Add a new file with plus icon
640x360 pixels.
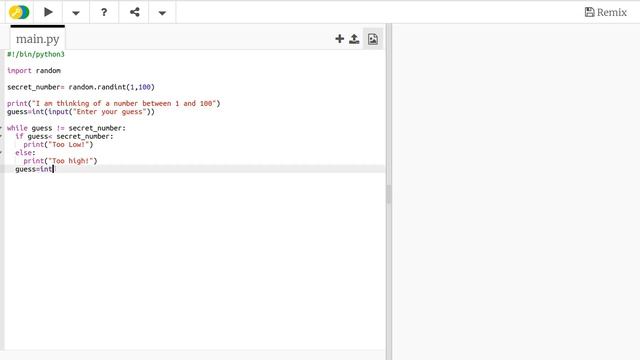(x=340, y=39)
